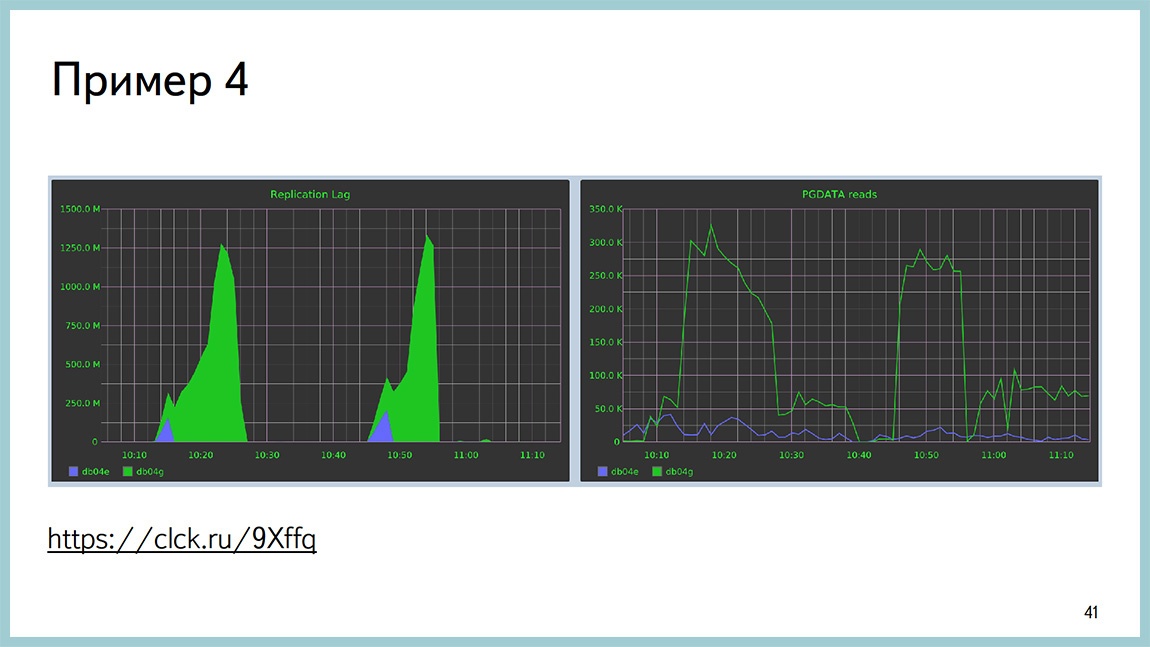Open the link https://clck.ru/9Xffq

pyautogui.click(x=180, y=538)
